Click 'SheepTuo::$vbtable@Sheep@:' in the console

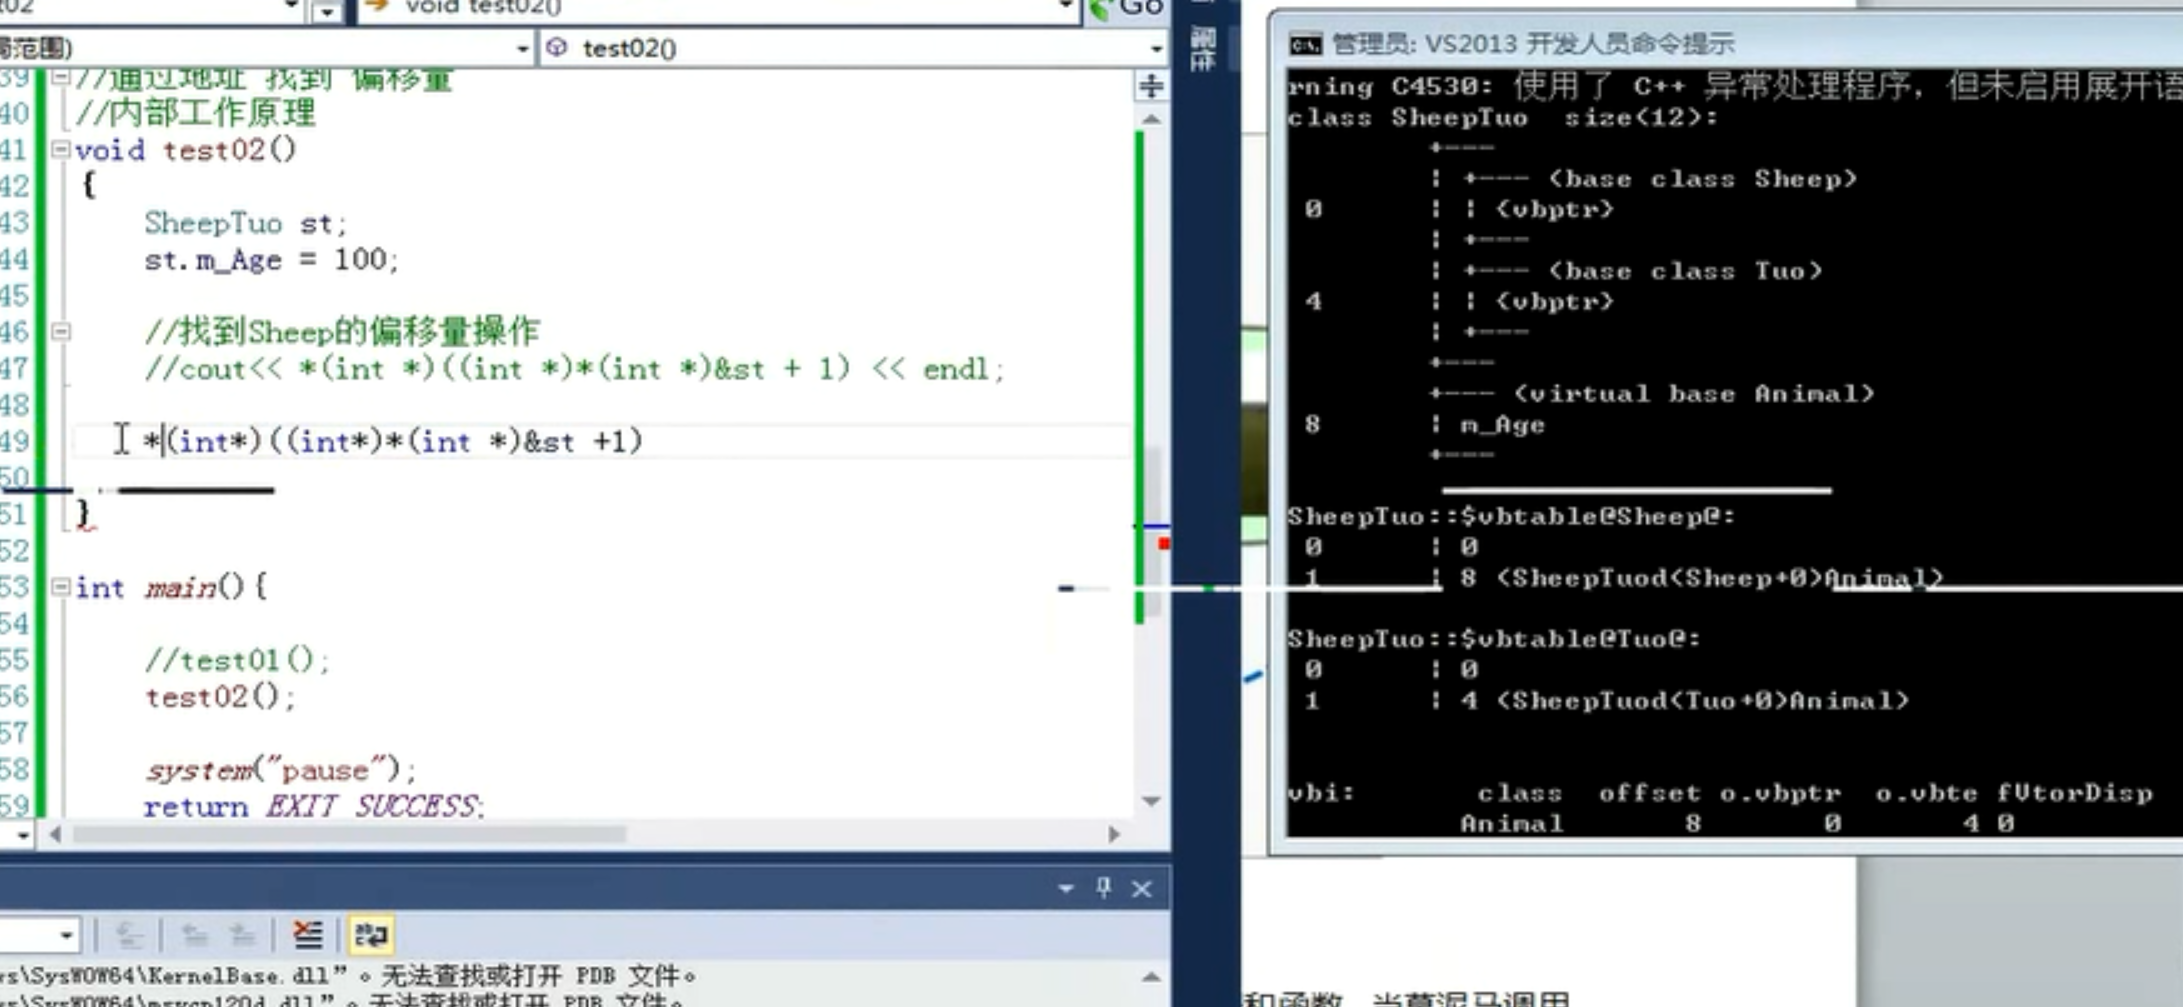pyautogui.click(x=1511, y=517)
